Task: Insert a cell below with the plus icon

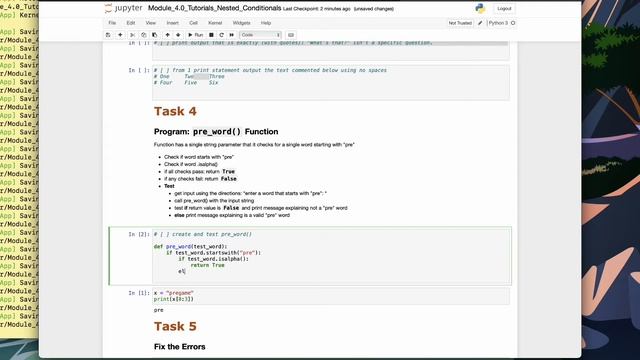Action: point(120,35)
